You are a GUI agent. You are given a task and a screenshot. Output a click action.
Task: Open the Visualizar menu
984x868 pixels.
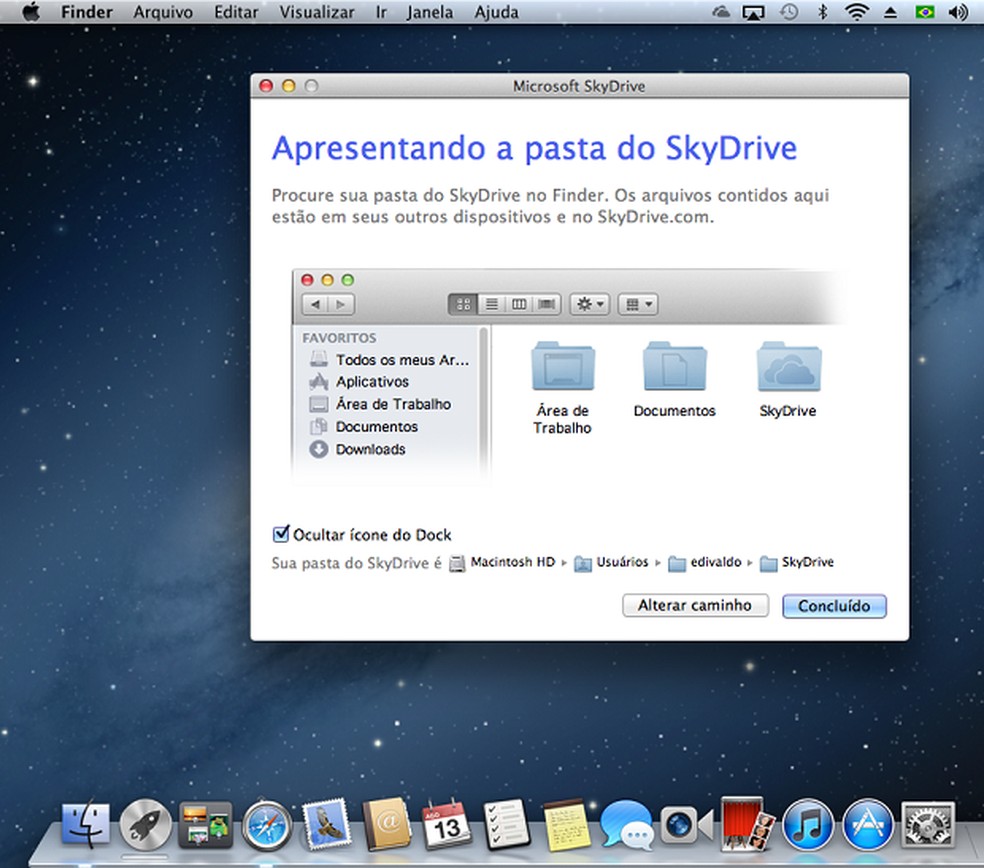point(316,13)
